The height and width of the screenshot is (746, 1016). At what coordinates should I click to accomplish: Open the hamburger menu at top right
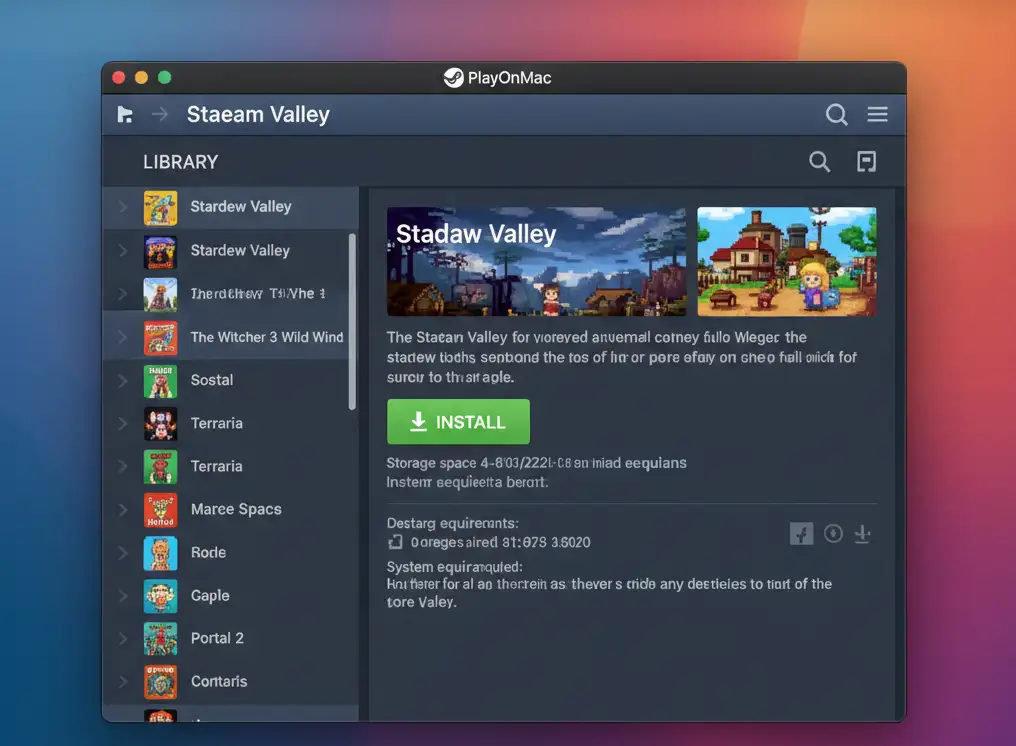pos(878,114)
